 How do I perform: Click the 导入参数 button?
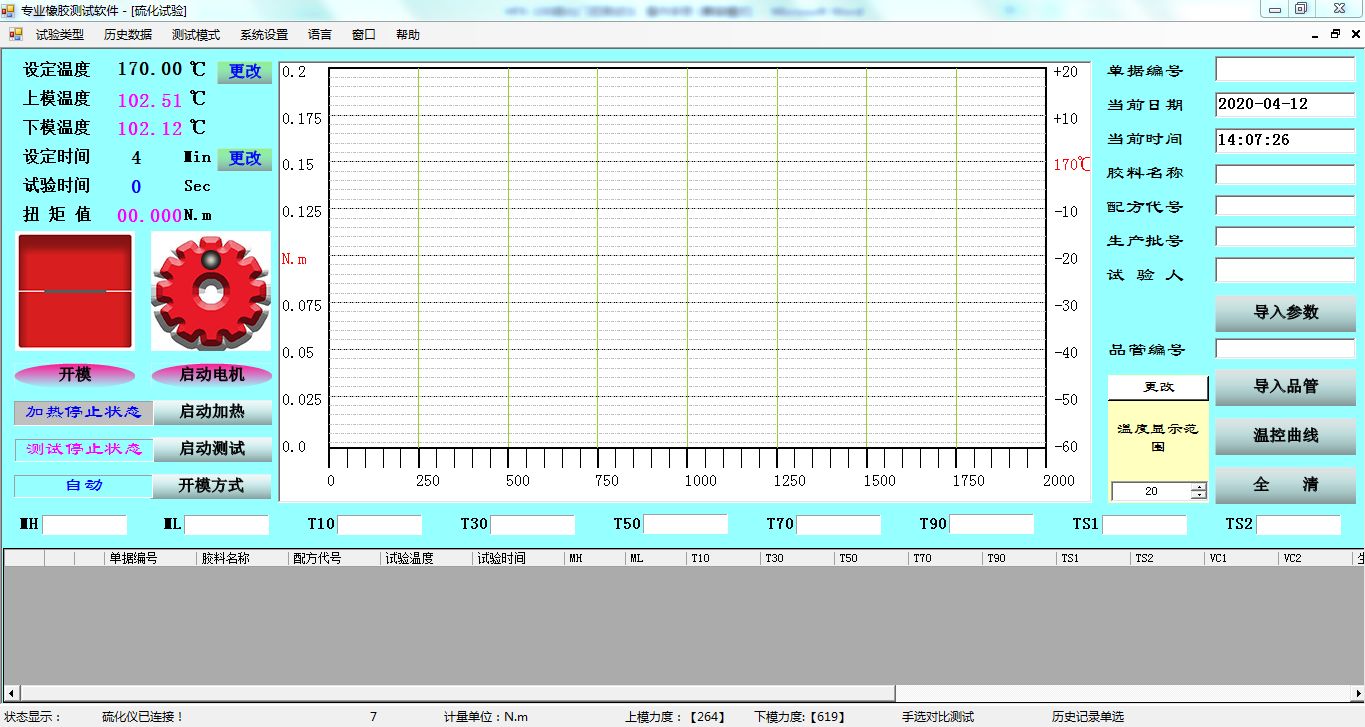coord(1286,313)
